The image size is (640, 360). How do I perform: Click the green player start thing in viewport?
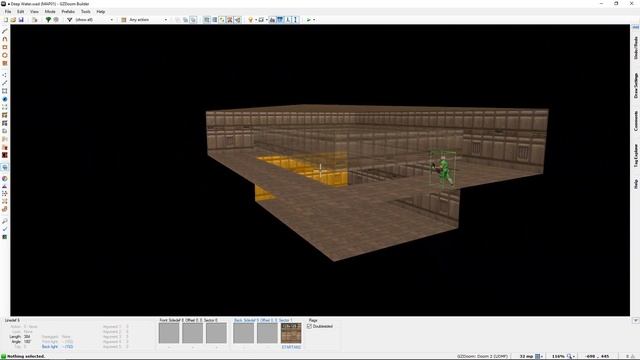point(444,170)
